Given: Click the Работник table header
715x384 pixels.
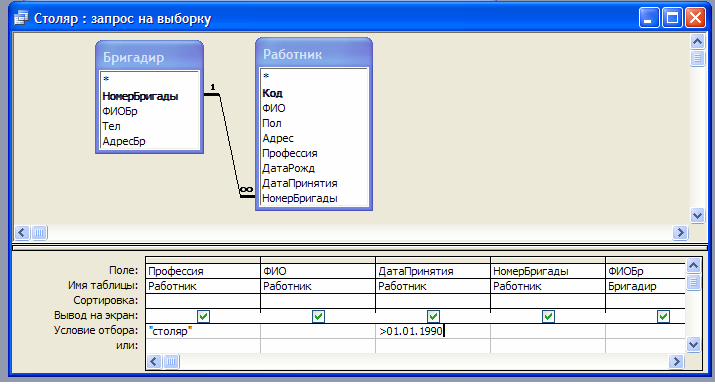Looking at the screenshot, I should [x=314, y=54].
